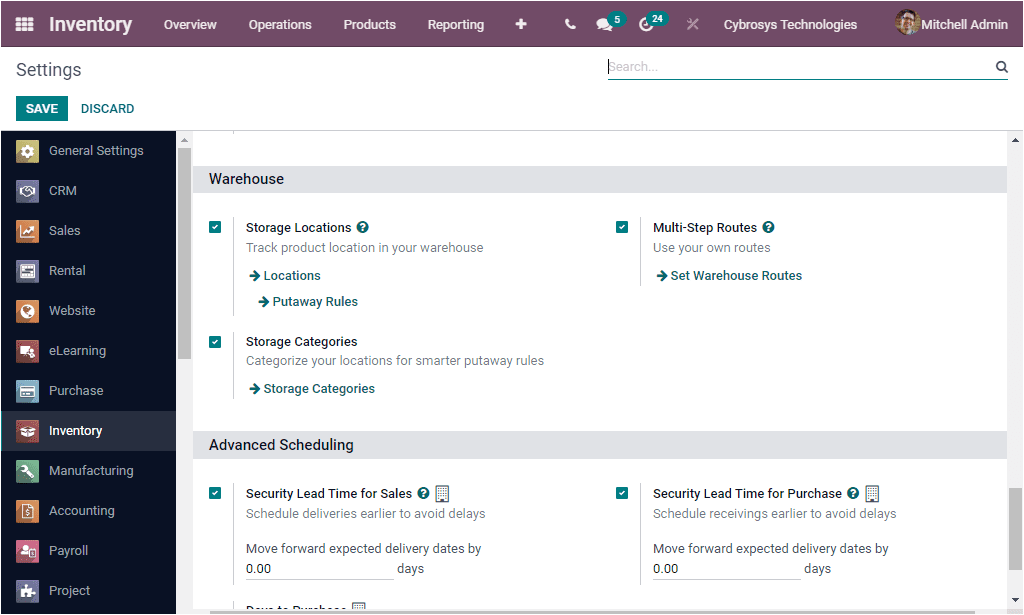Open the Products menu
The width and height of the screenshot is (1024, 615).
tap(369, 24)
